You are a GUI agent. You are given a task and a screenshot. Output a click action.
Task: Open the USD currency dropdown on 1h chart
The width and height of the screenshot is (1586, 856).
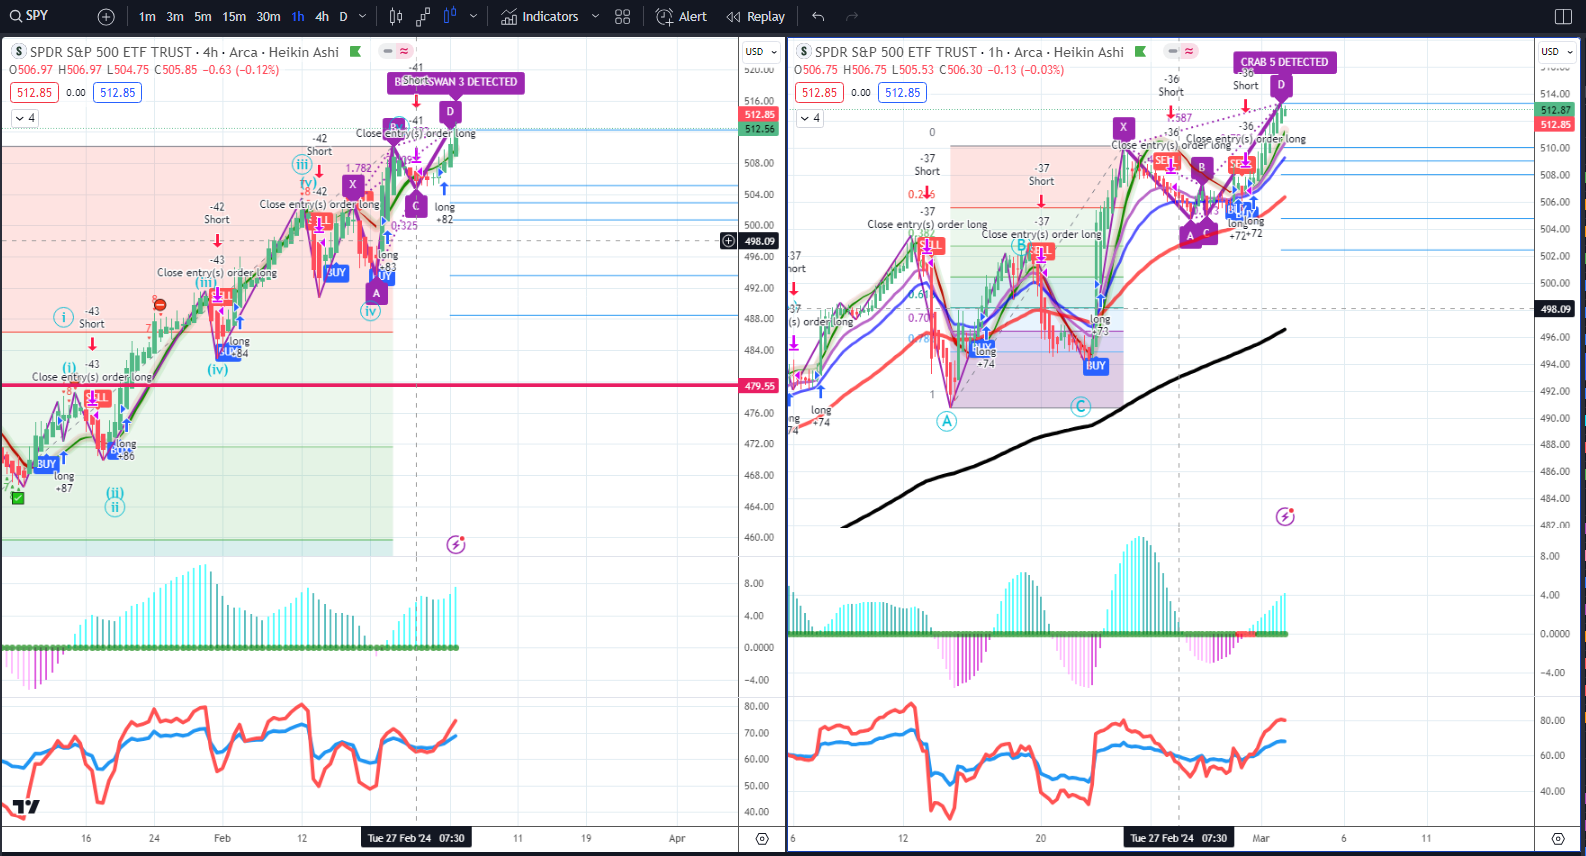1556,52
